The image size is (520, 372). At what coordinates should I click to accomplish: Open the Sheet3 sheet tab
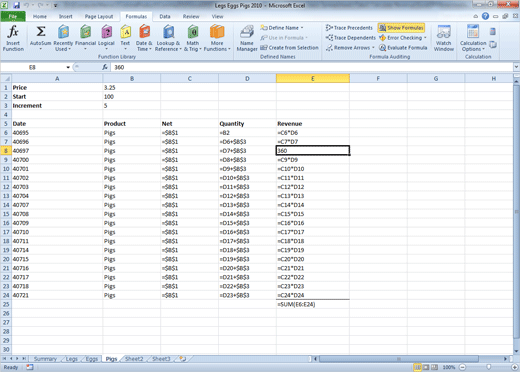(161, 359)
